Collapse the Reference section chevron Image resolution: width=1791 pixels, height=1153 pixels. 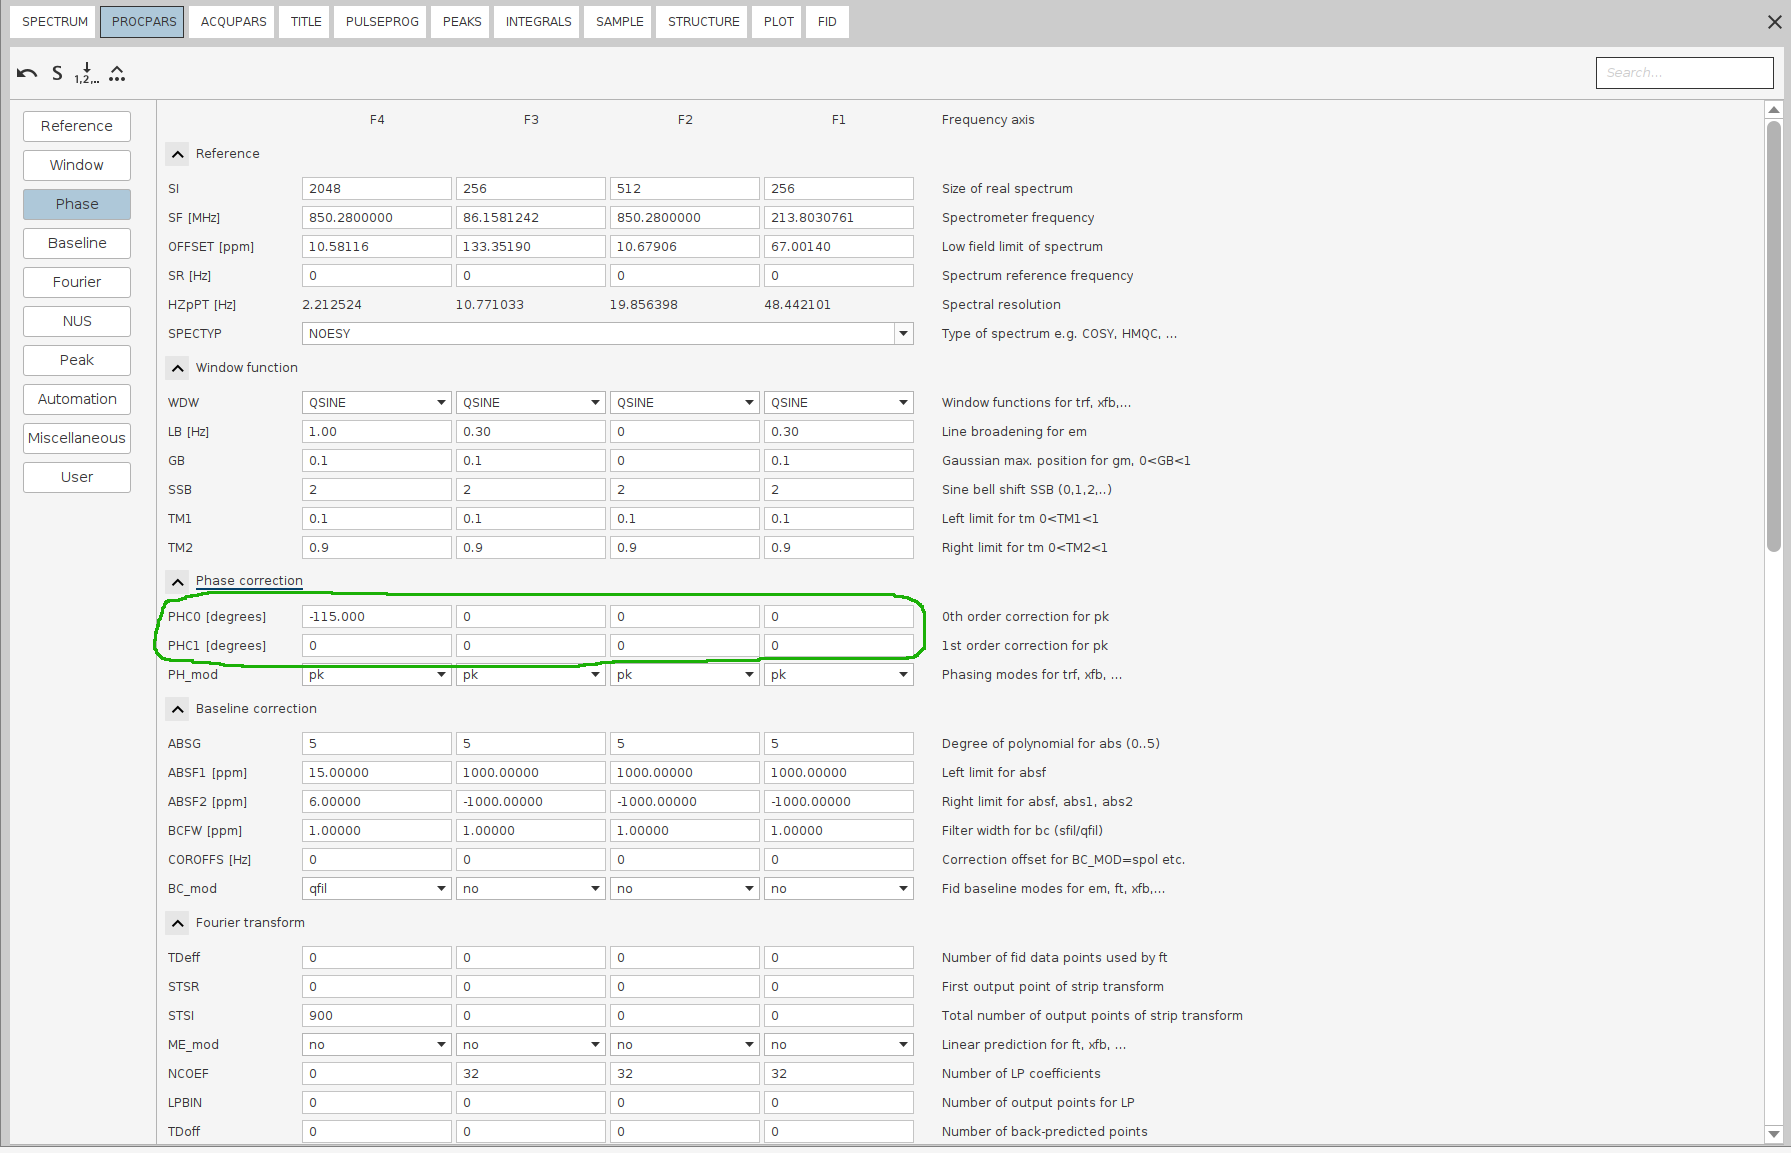tap(177, 154)
